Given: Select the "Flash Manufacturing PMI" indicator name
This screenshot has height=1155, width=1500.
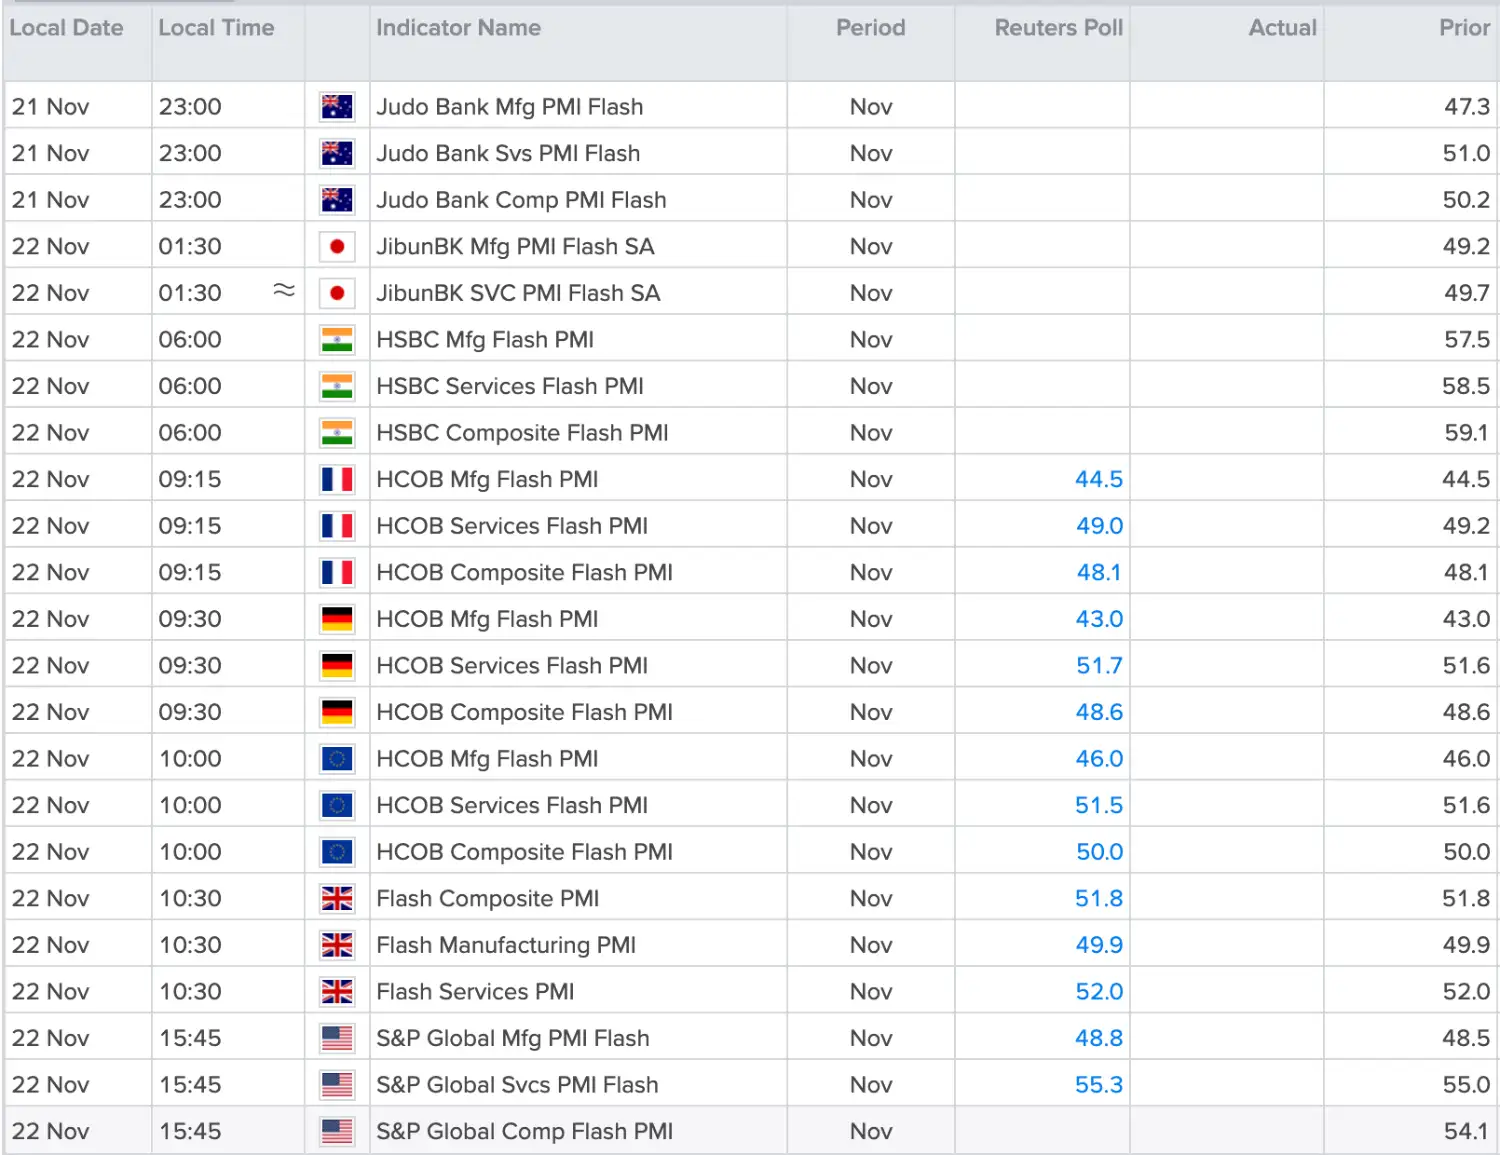Looking at the screenshot, I should 506,945.
